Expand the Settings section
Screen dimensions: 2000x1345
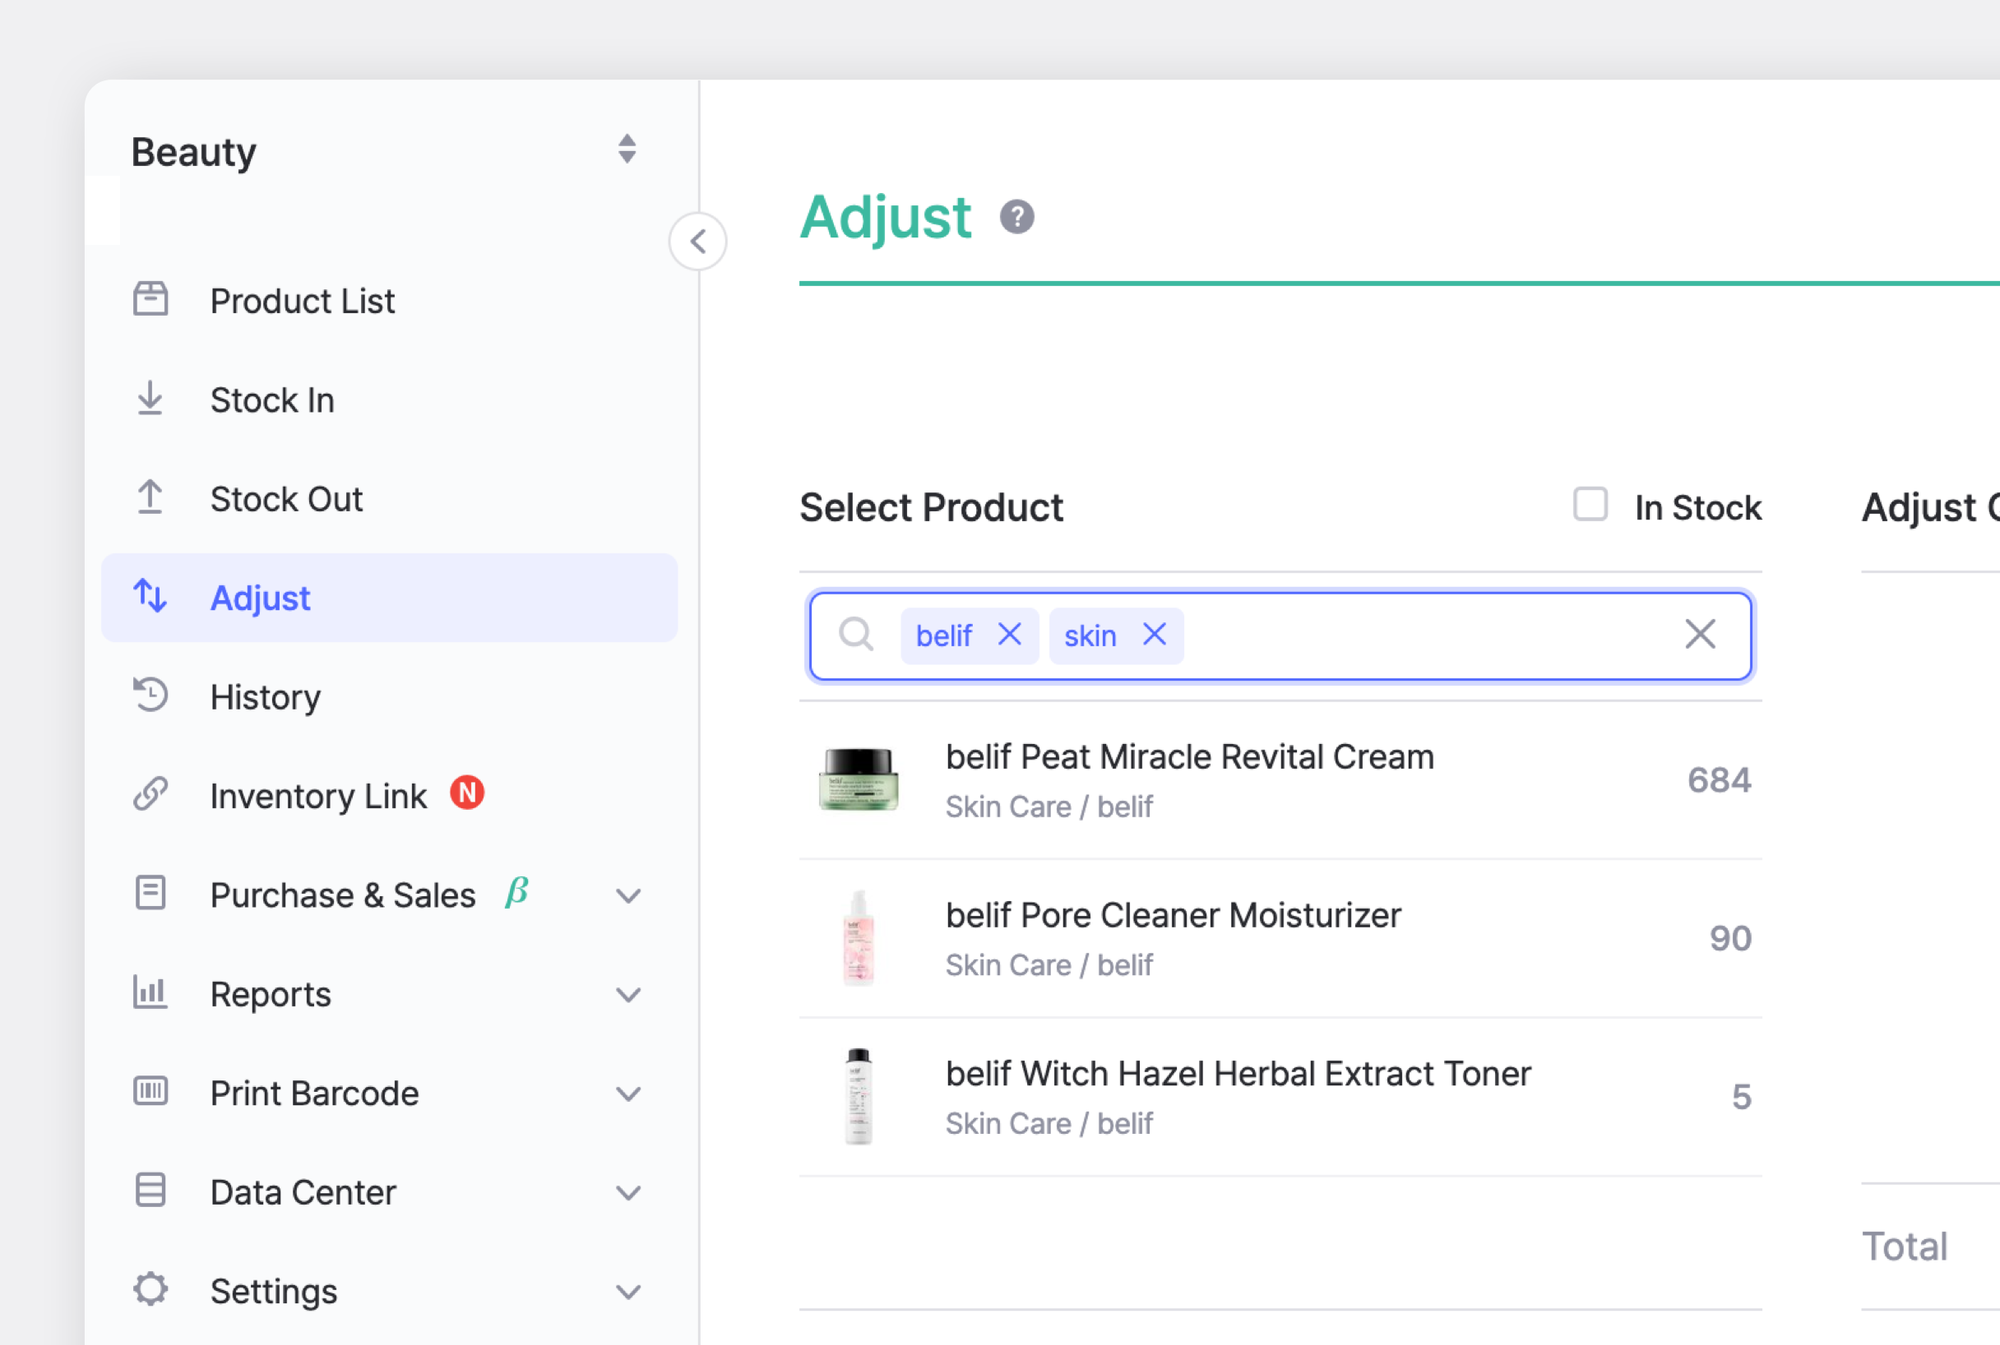[x=629, y=1289]
